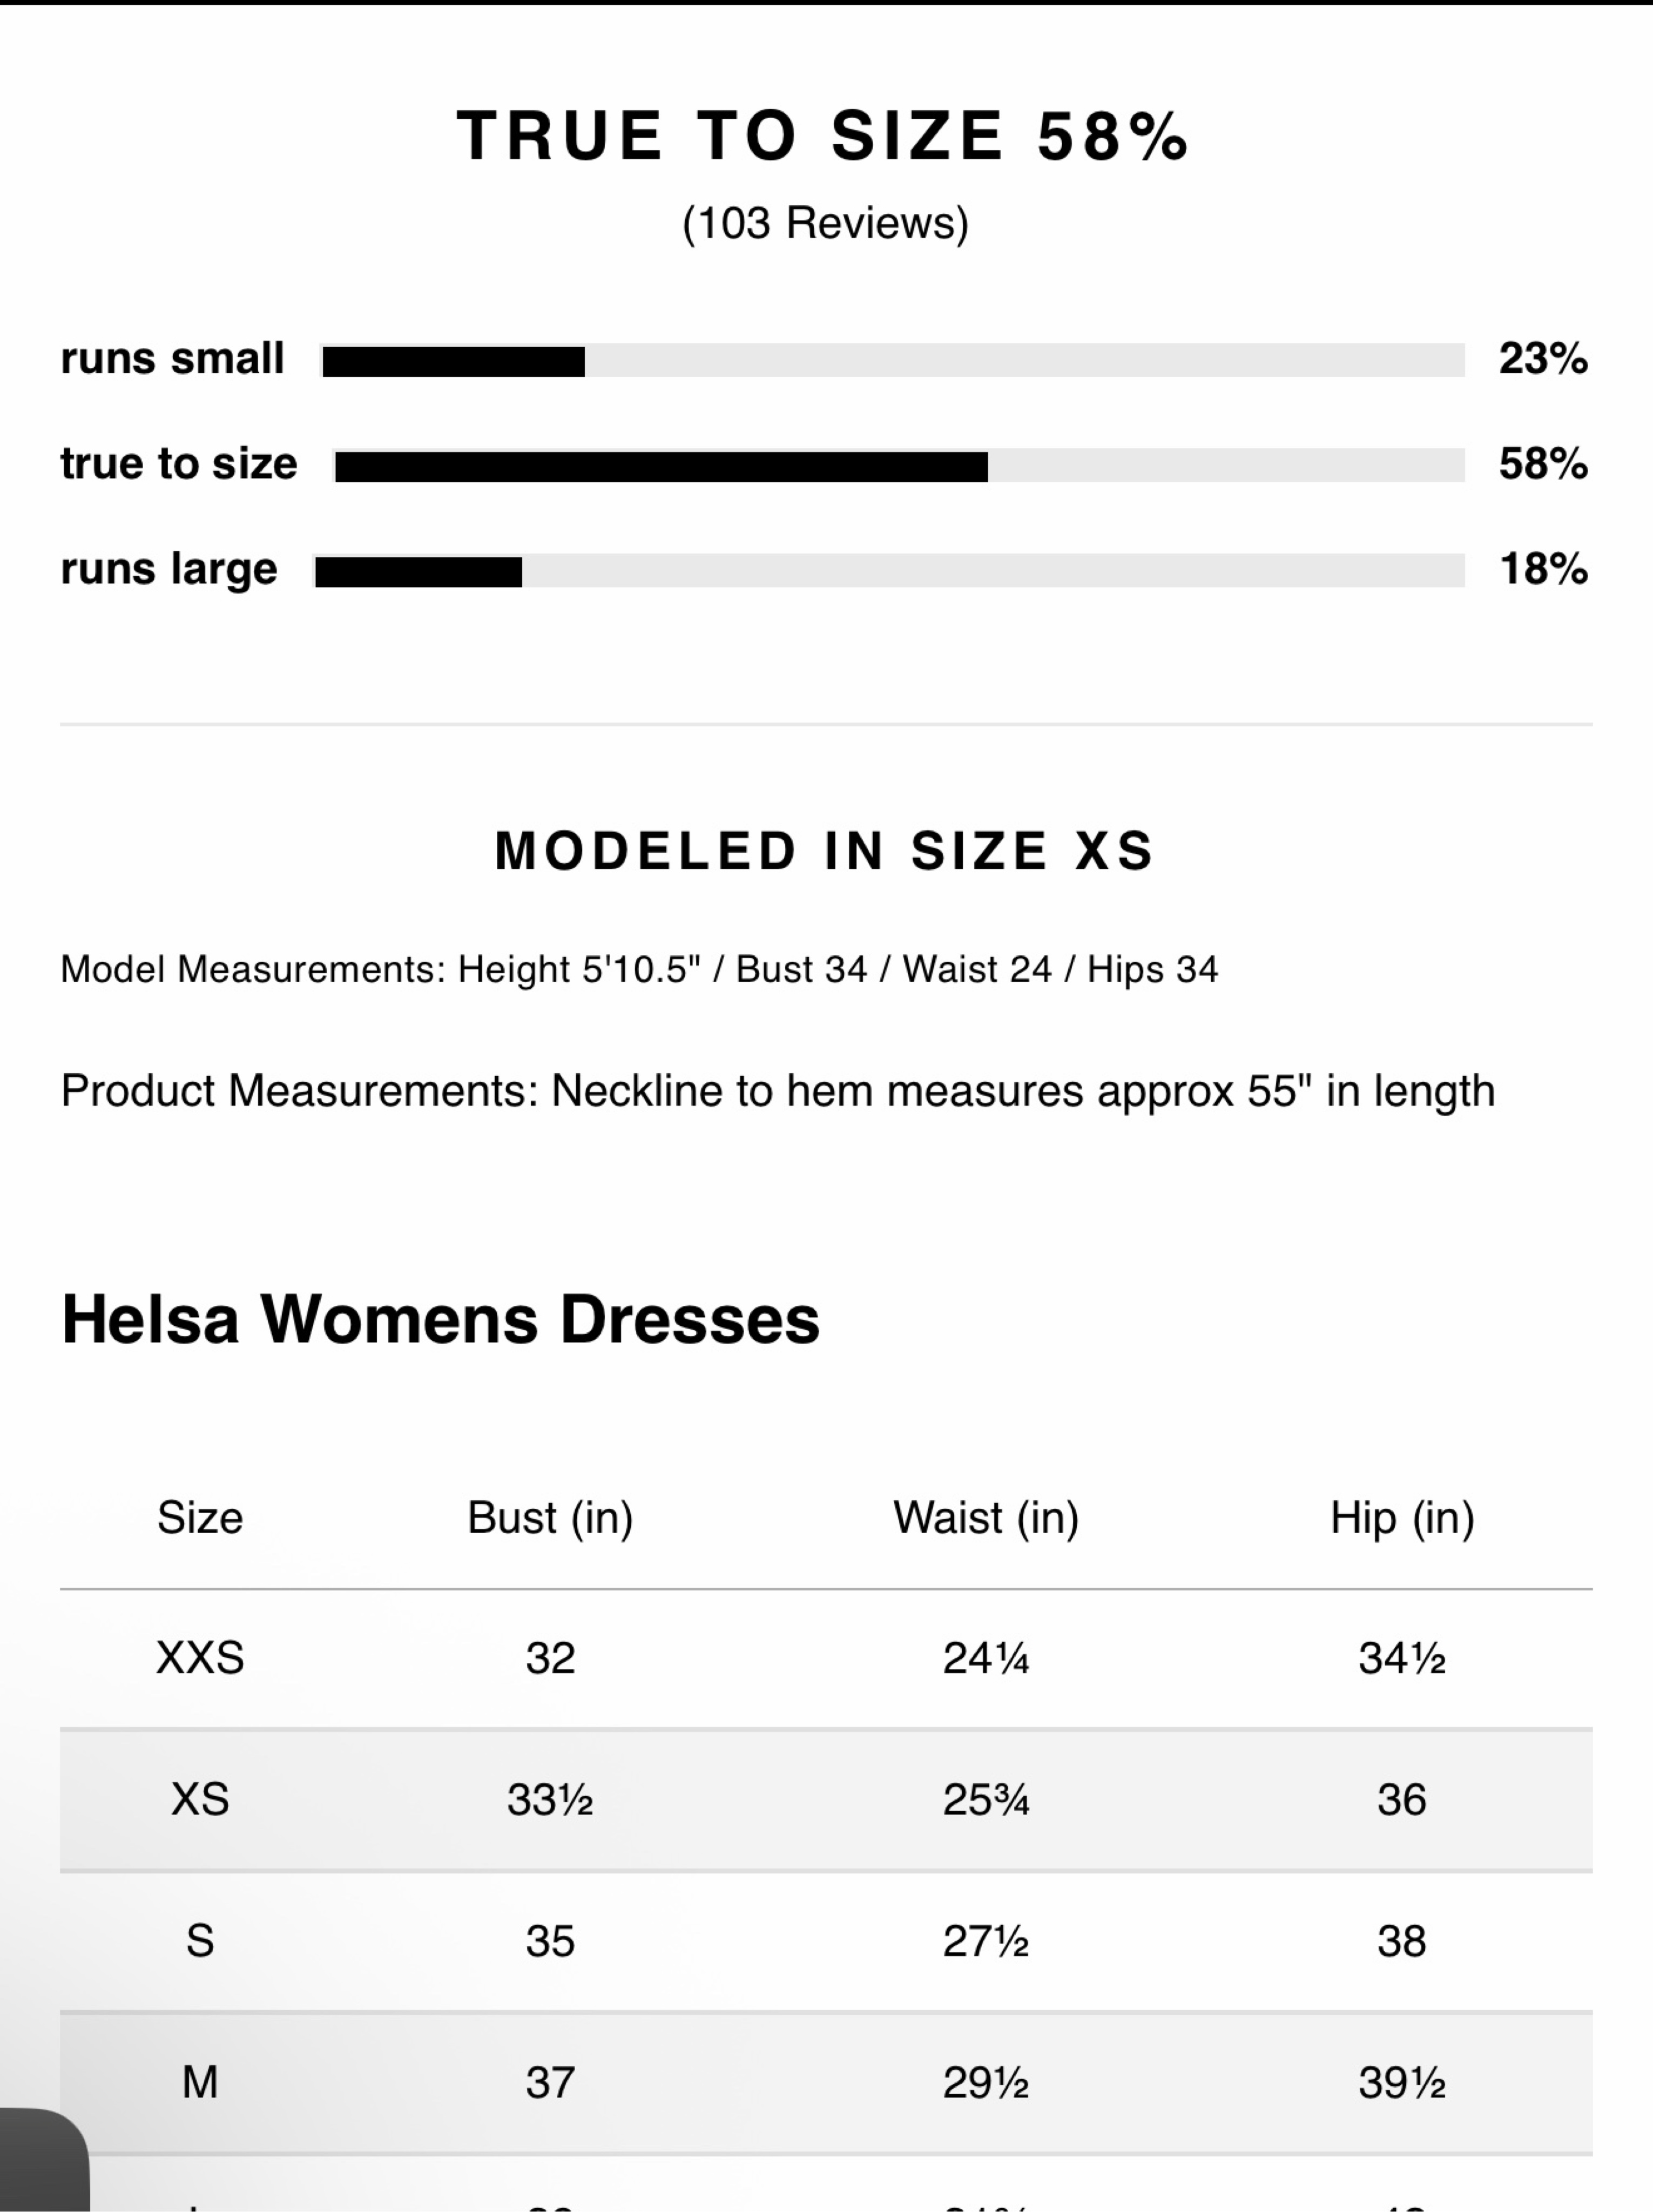Screen dimensions: 1653x2212
Task: Select the (103 Reviews) text
Action: (x=825, y=223)
